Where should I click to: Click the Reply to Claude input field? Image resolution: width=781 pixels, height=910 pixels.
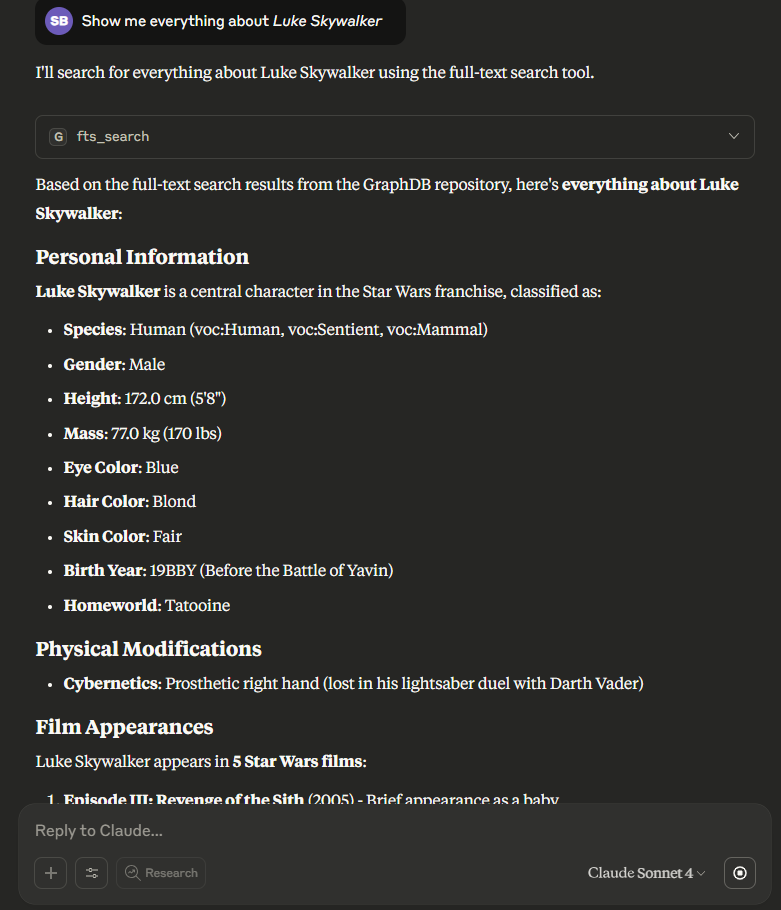(395, 830)
